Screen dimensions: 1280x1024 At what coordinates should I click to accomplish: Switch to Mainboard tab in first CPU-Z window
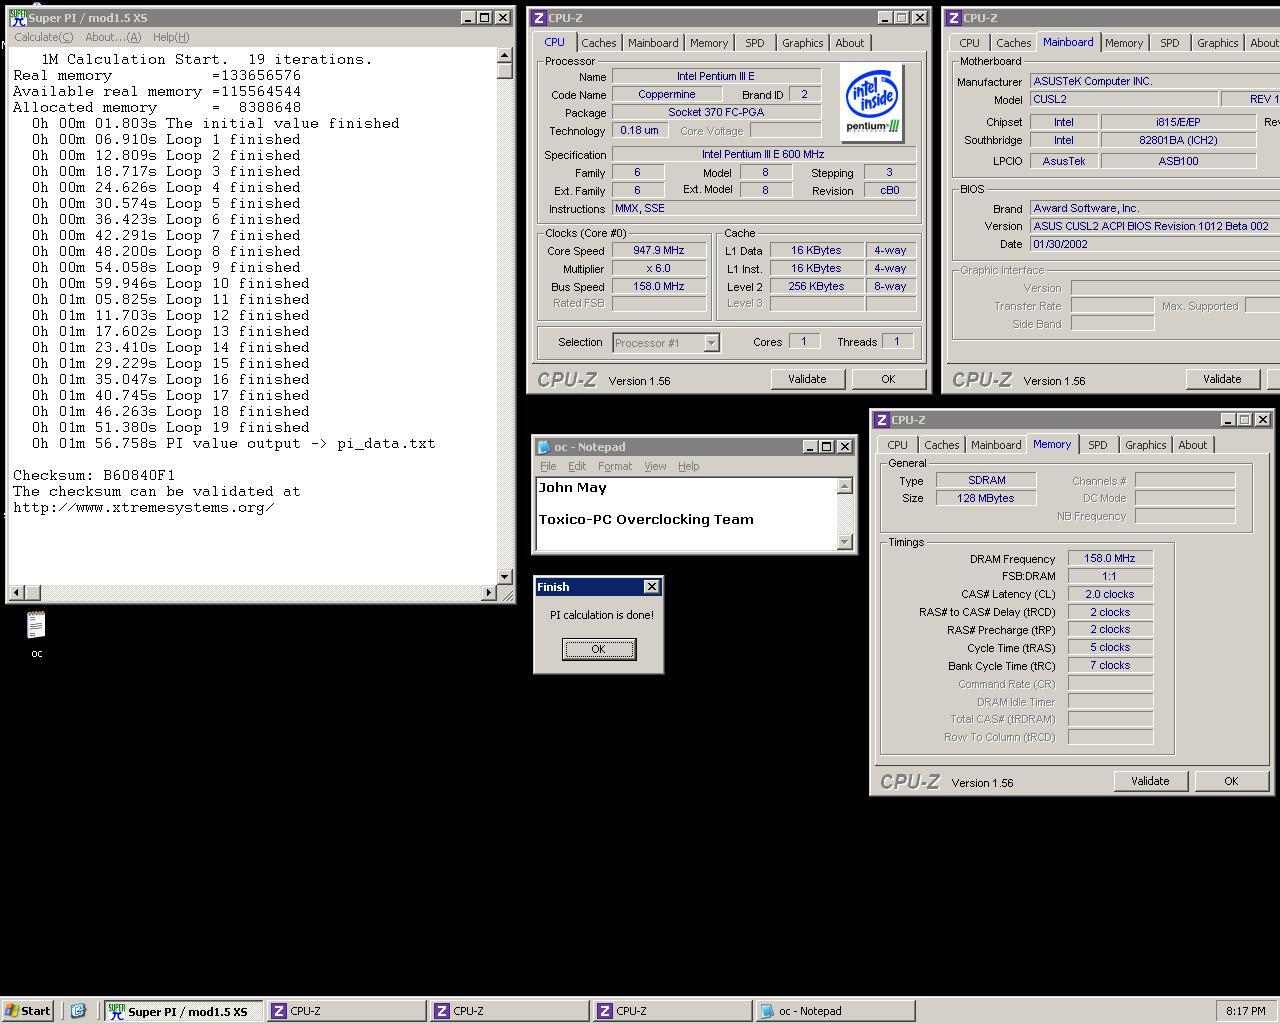pyautogui.click(x=653, y=43)
